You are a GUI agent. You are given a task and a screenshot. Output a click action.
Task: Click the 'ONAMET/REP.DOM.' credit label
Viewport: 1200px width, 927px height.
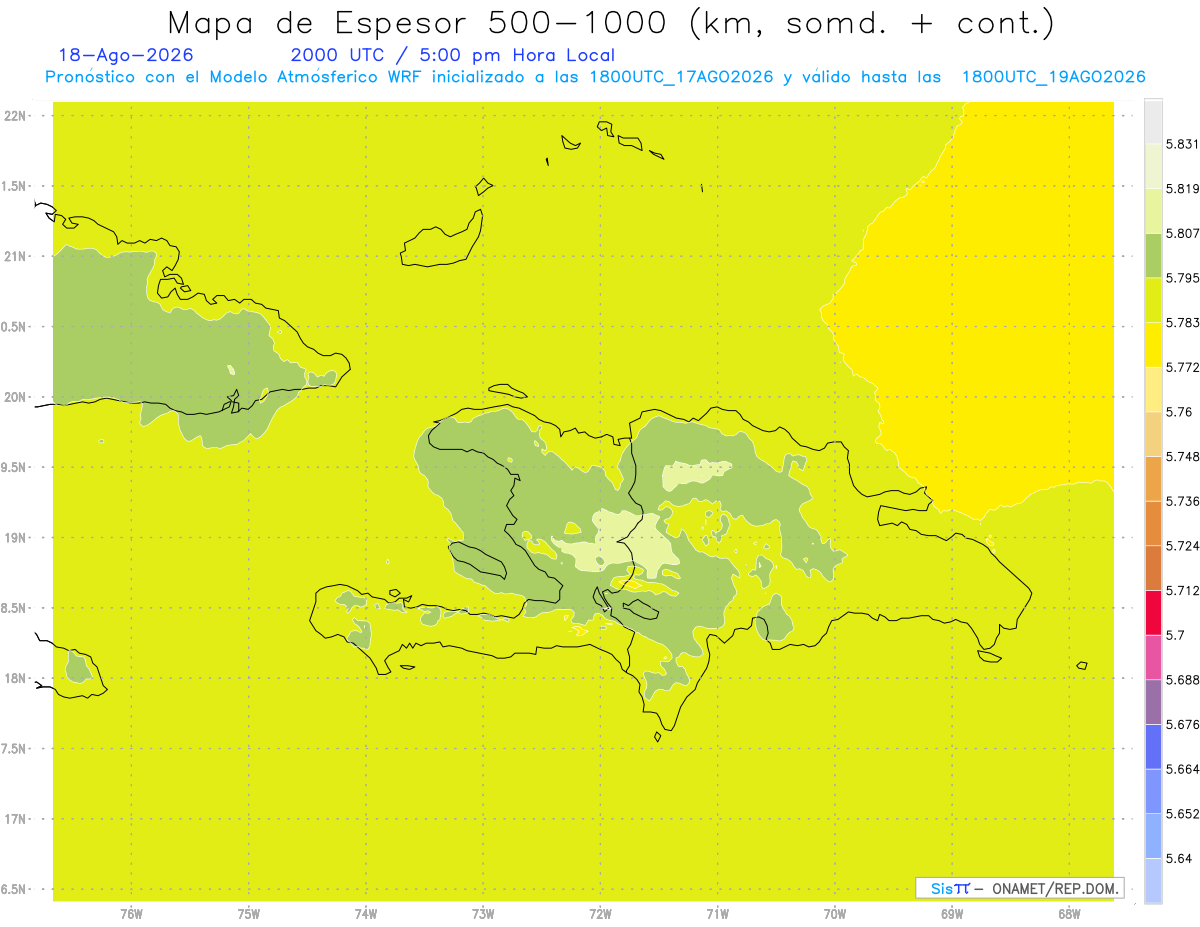pyautogui.click(x=1057, y=888)
